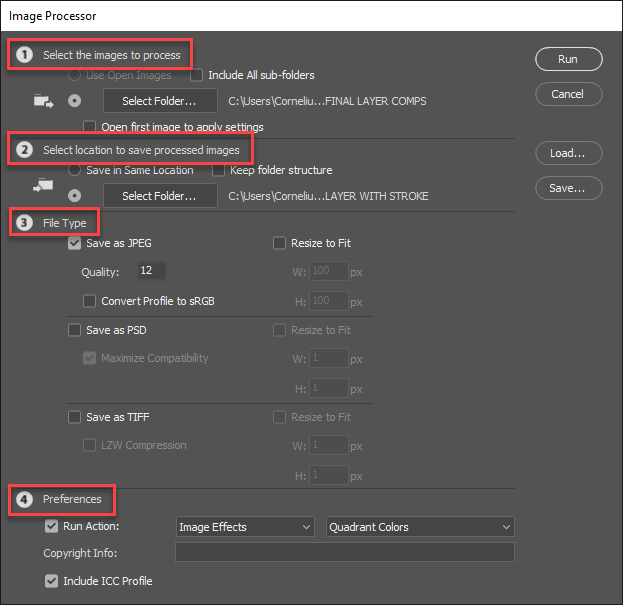Check Convert Profile to sRGB

(89, 301)
